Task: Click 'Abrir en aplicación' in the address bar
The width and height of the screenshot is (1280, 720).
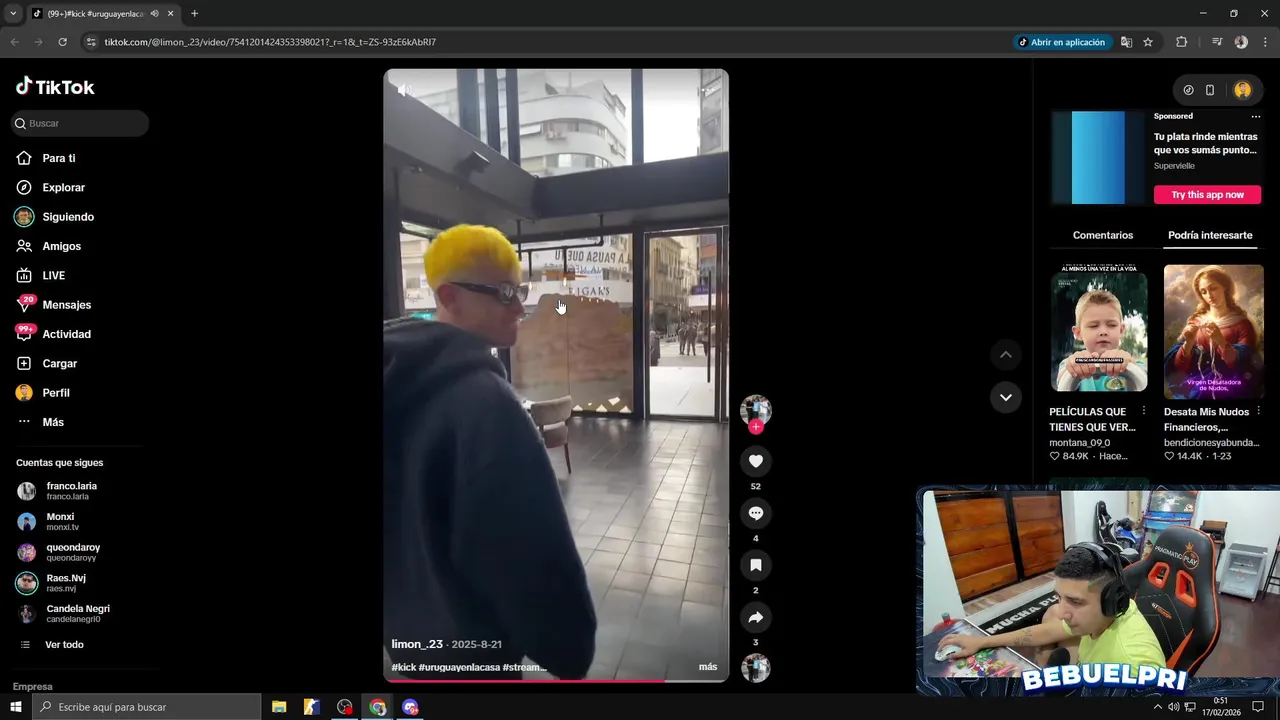Action: (x=1062, y=42)
